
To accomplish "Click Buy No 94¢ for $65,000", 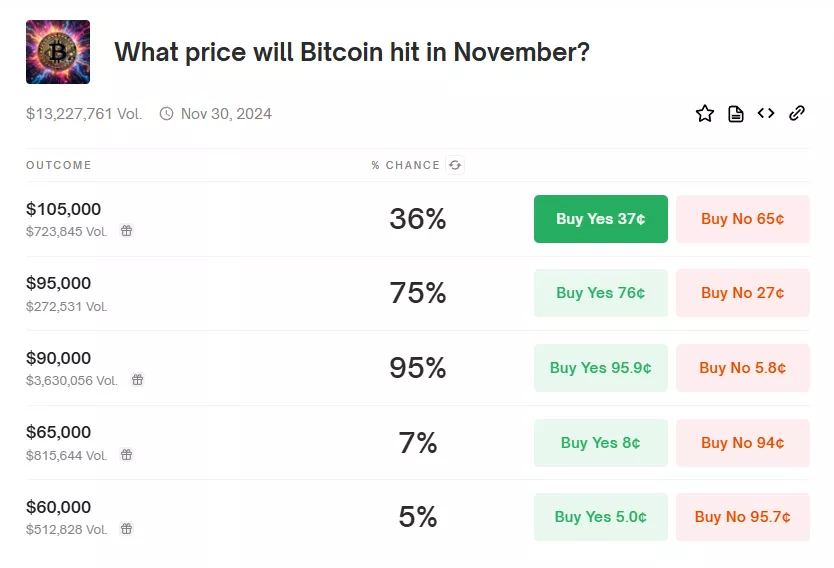I will click(x=742, y=443).
